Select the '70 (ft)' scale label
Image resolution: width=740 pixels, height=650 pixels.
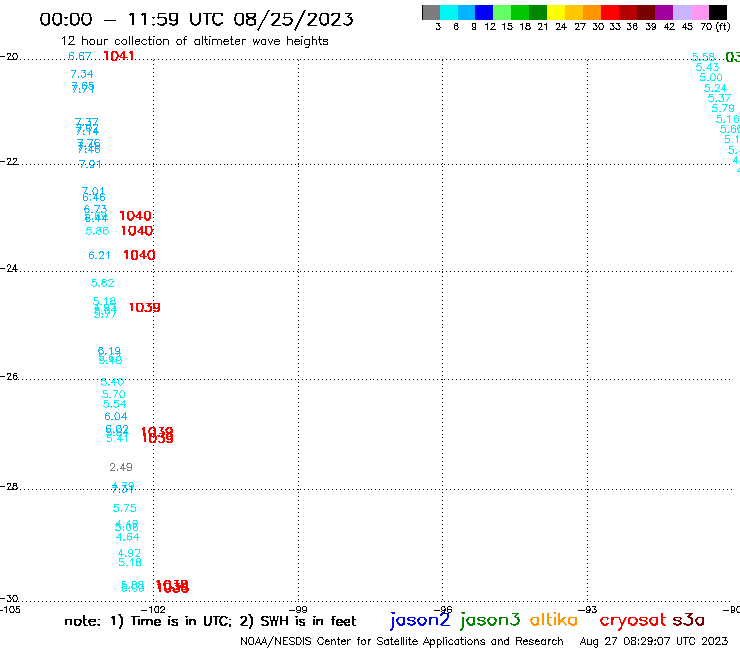pos(715,26)
